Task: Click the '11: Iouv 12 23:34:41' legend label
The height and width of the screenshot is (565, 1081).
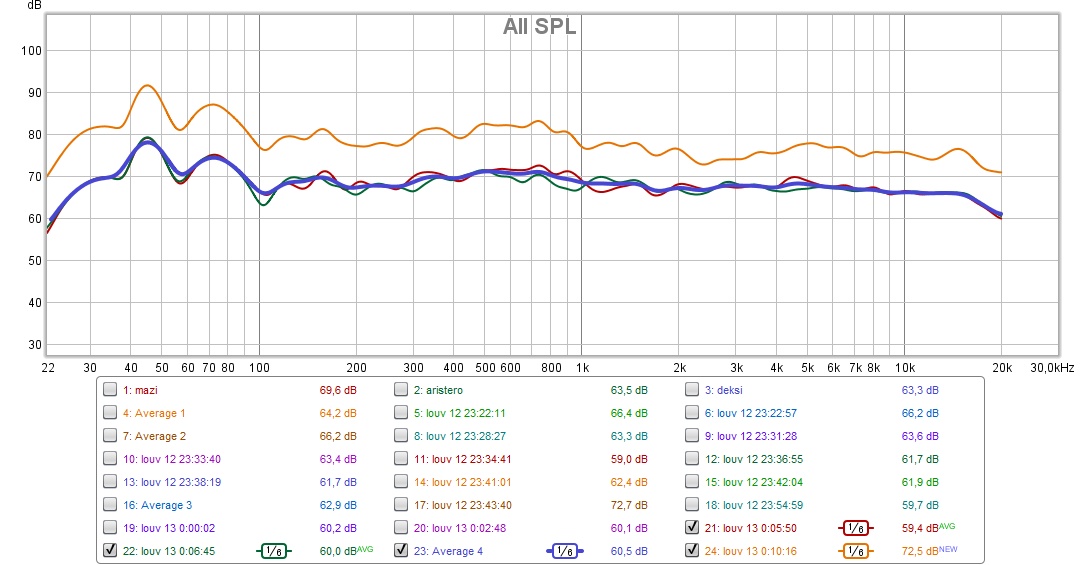Action: click(463, 459)
